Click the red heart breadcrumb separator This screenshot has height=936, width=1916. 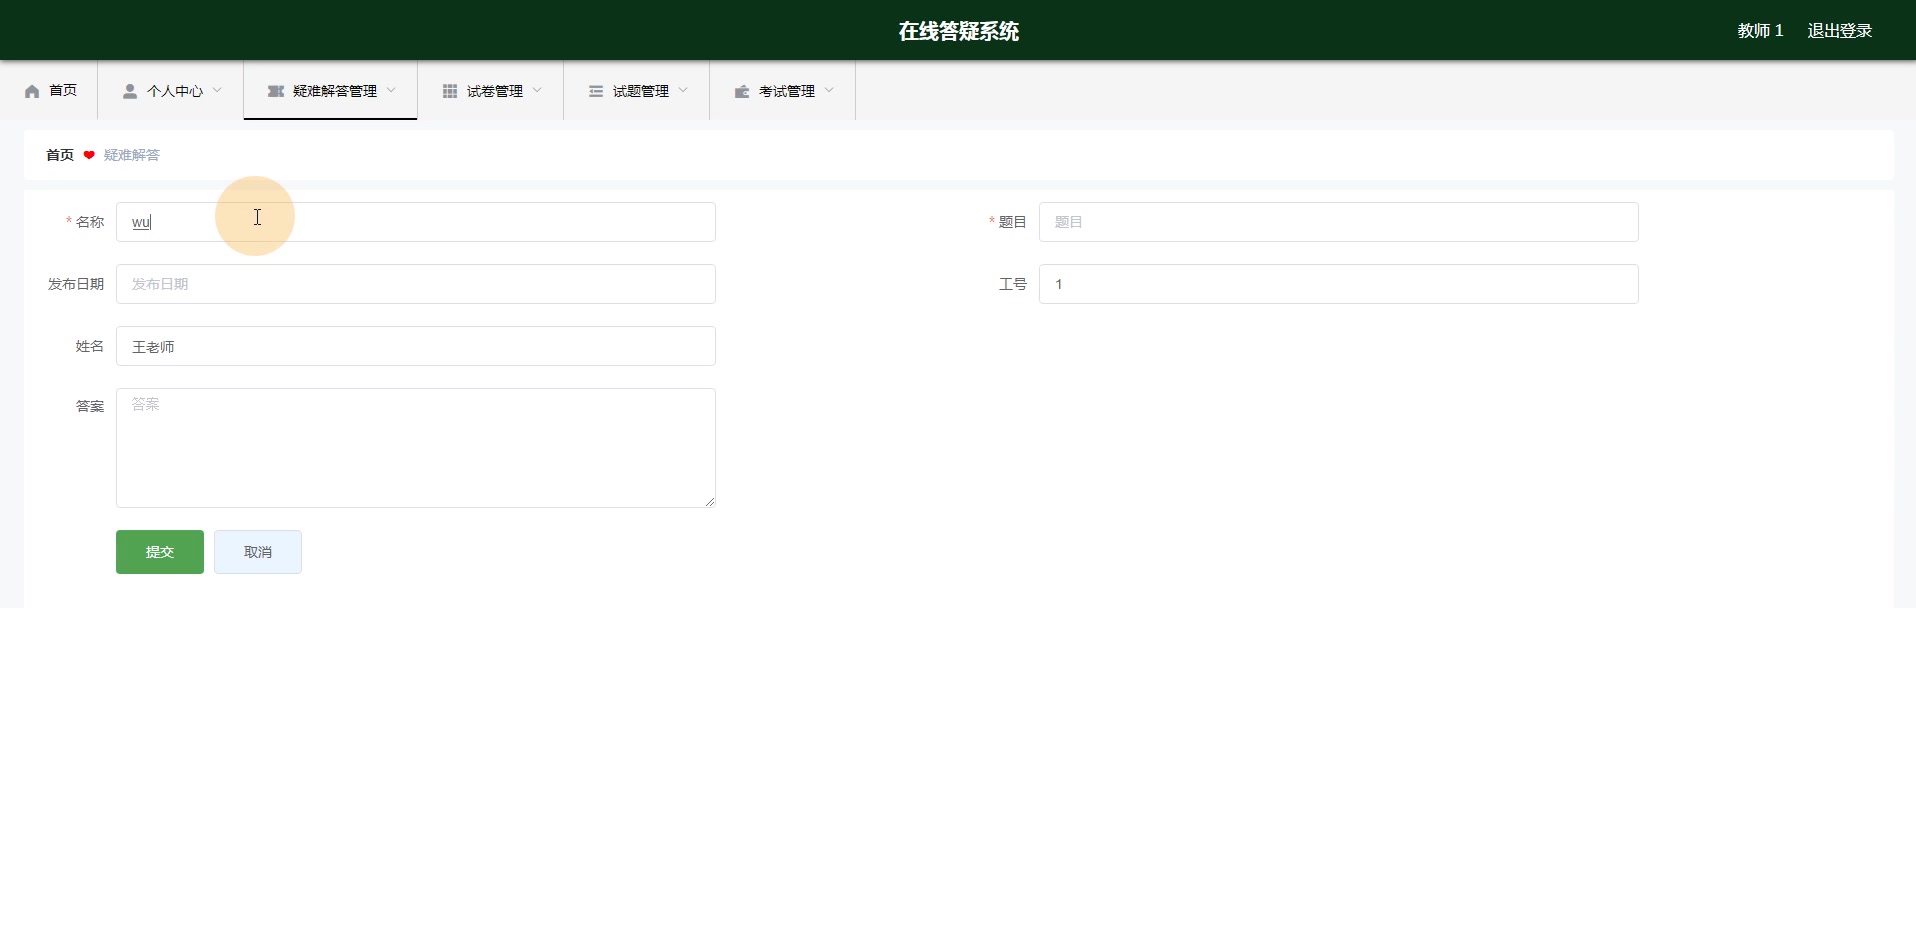click(x=89, y=155)
